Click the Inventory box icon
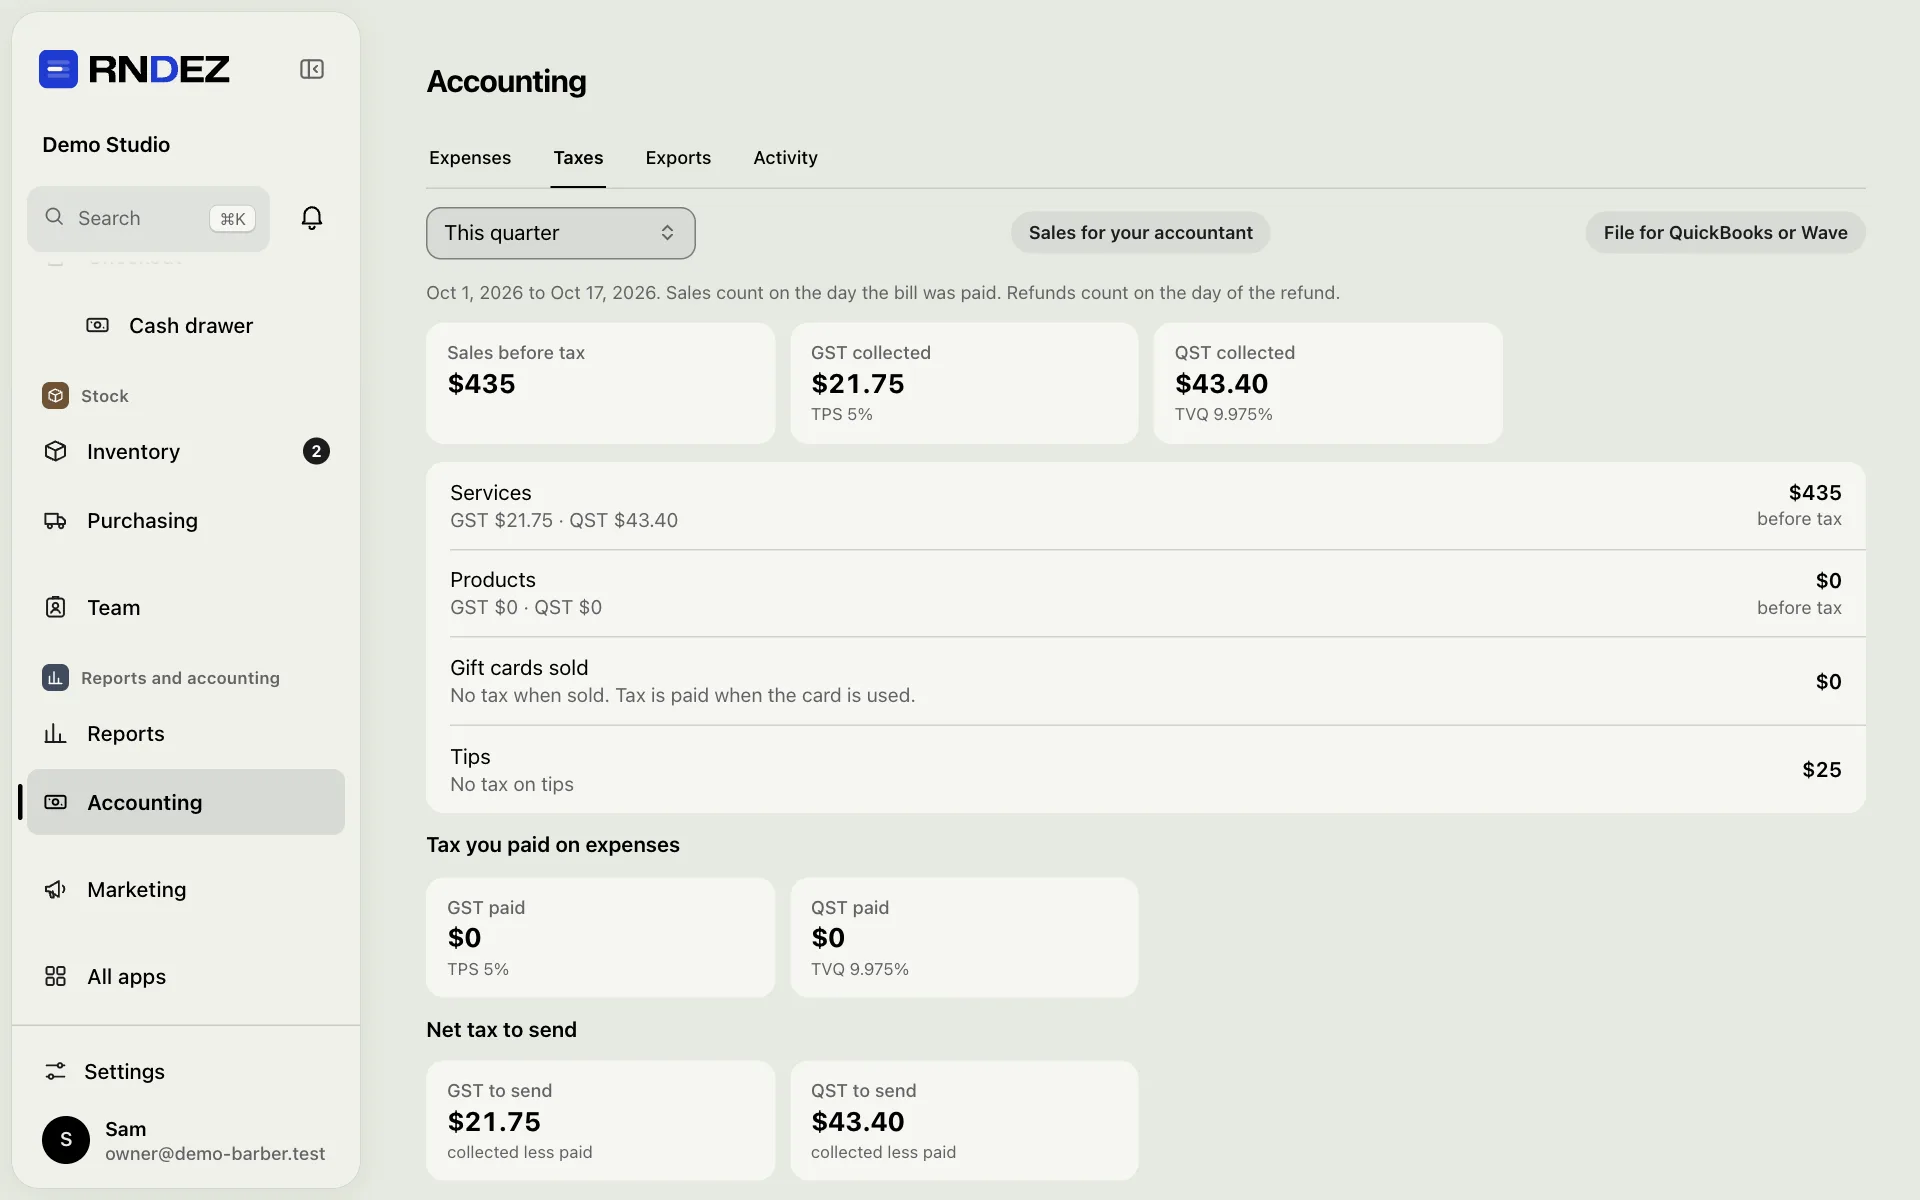 [x=56, y=451]
